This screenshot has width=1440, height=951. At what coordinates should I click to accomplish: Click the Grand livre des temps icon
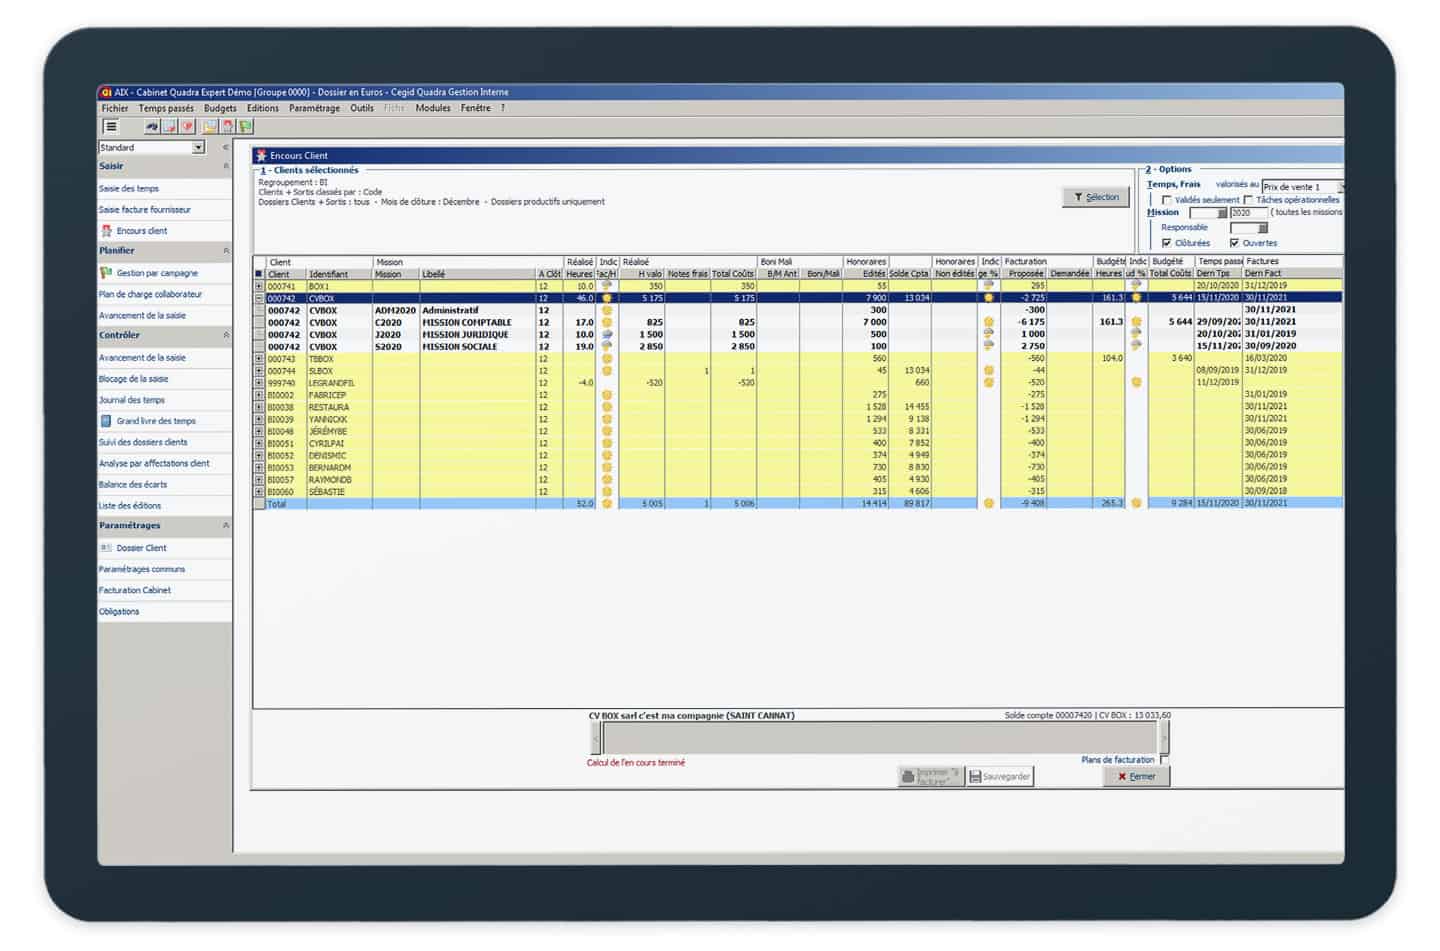tap(106, 421)
